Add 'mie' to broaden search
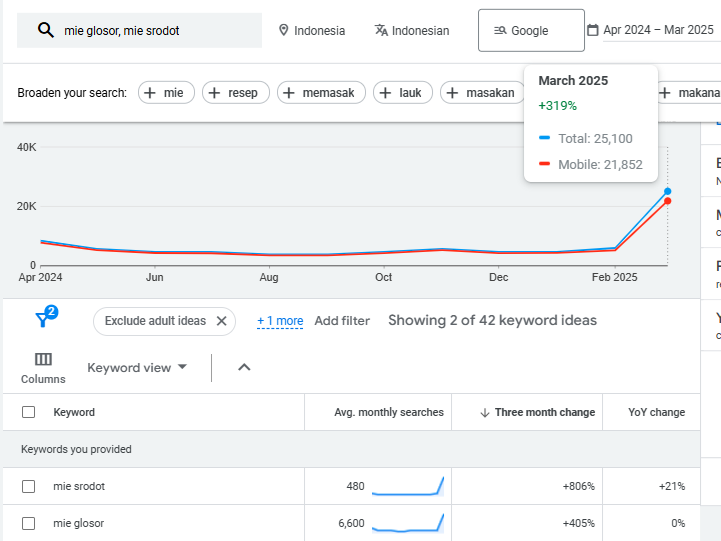721x541 pixels. coord(166,93)
